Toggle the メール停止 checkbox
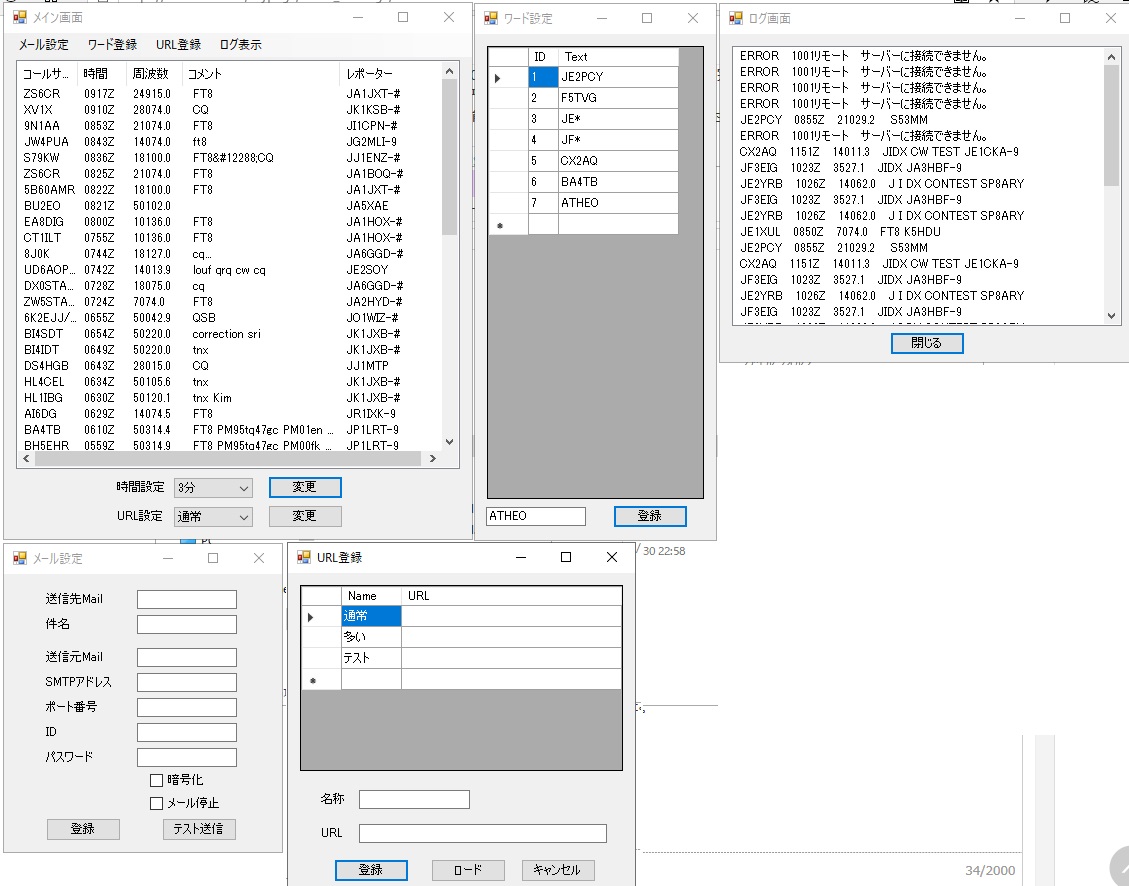Image resolution: width=1129 pixels, height=886 pixels. [x=156, y=803]
